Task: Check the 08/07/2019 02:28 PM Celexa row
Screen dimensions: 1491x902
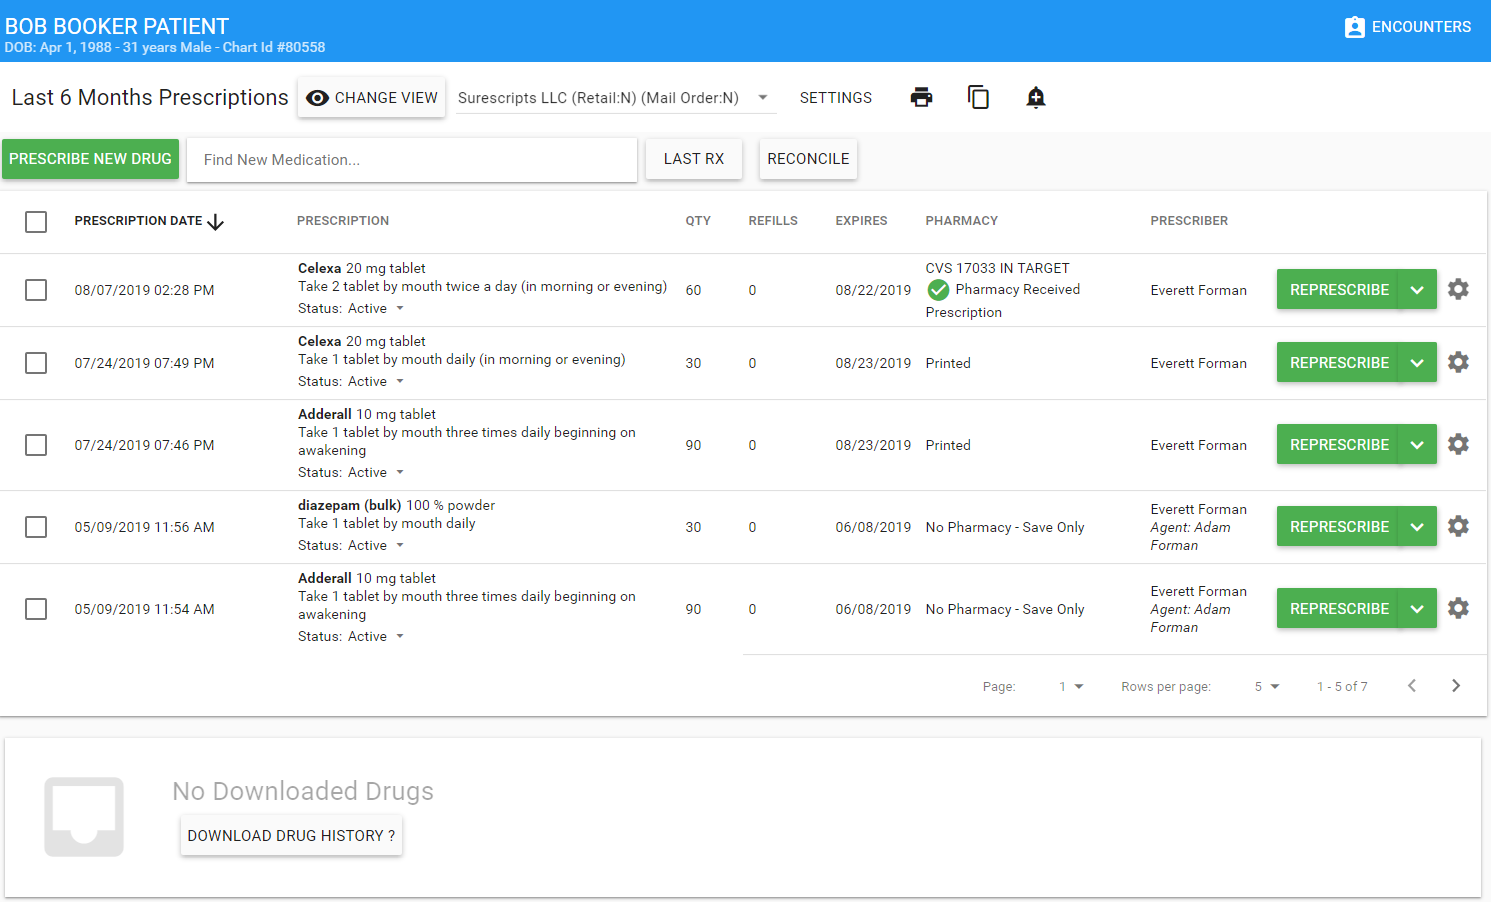Action: (36, 290)
